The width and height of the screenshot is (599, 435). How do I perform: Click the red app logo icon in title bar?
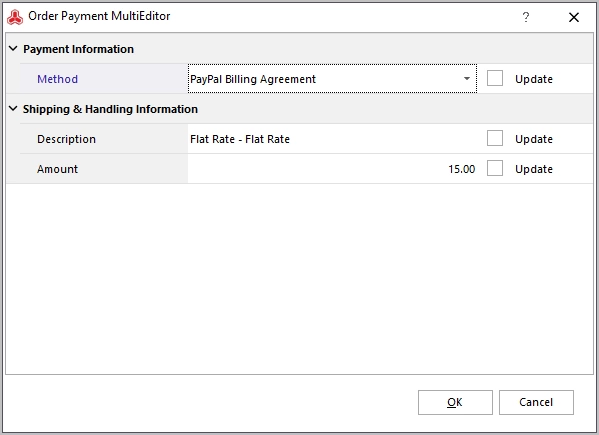click(x=15, y=17)
